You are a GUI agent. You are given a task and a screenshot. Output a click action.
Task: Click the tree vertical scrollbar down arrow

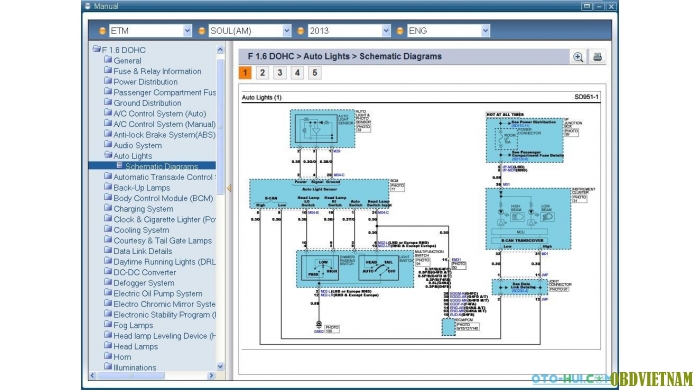220,367
